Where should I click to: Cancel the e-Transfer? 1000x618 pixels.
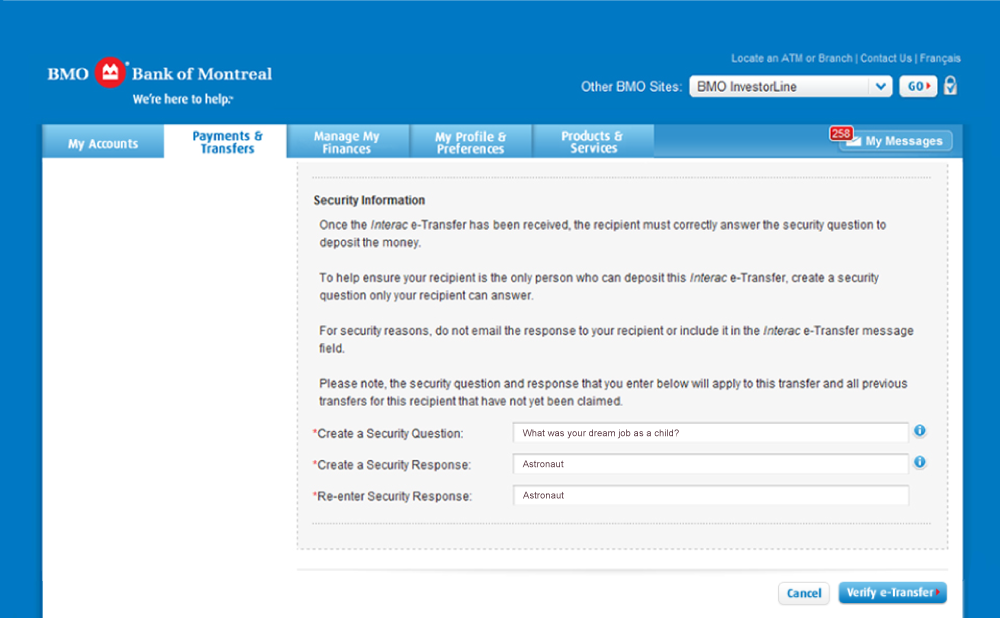click(804, 593)
